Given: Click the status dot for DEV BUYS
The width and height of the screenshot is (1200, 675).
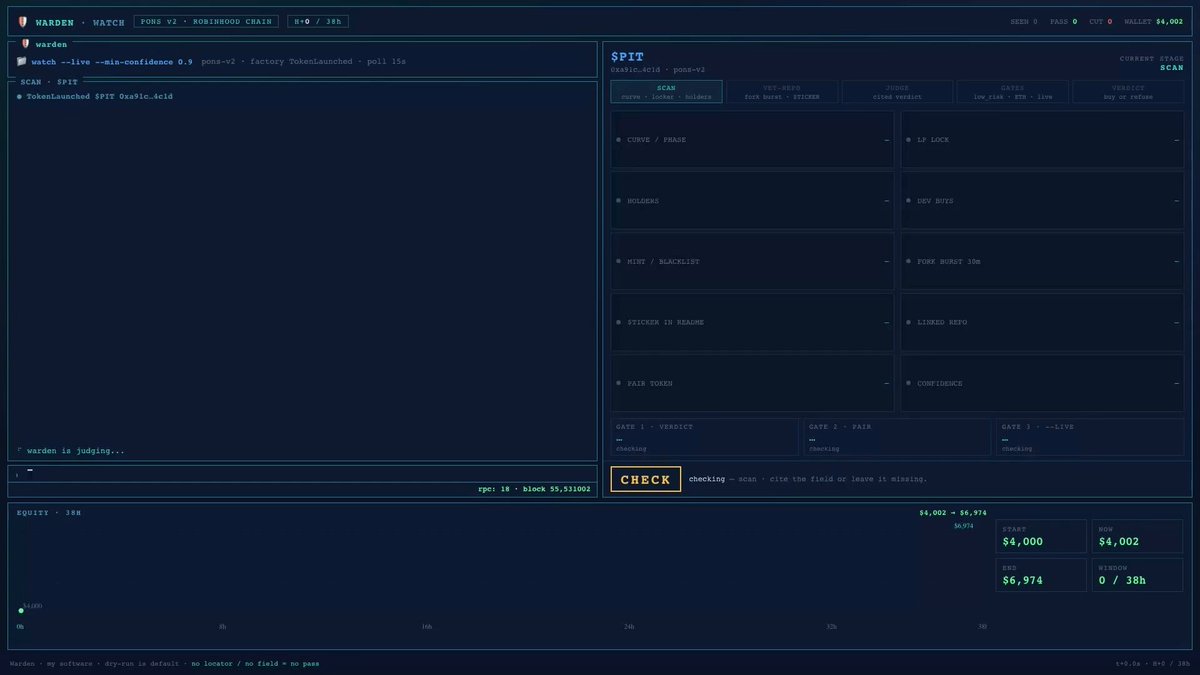Looking at the screenshot, I should [908, 201].
